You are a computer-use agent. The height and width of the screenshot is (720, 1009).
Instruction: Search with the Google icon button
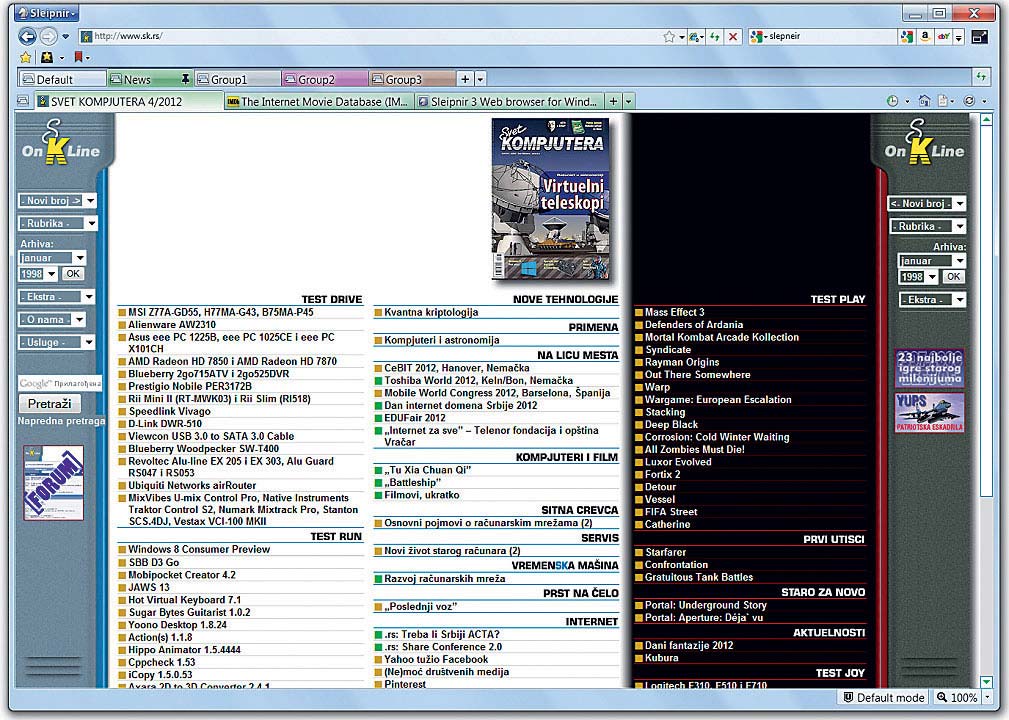907,37
